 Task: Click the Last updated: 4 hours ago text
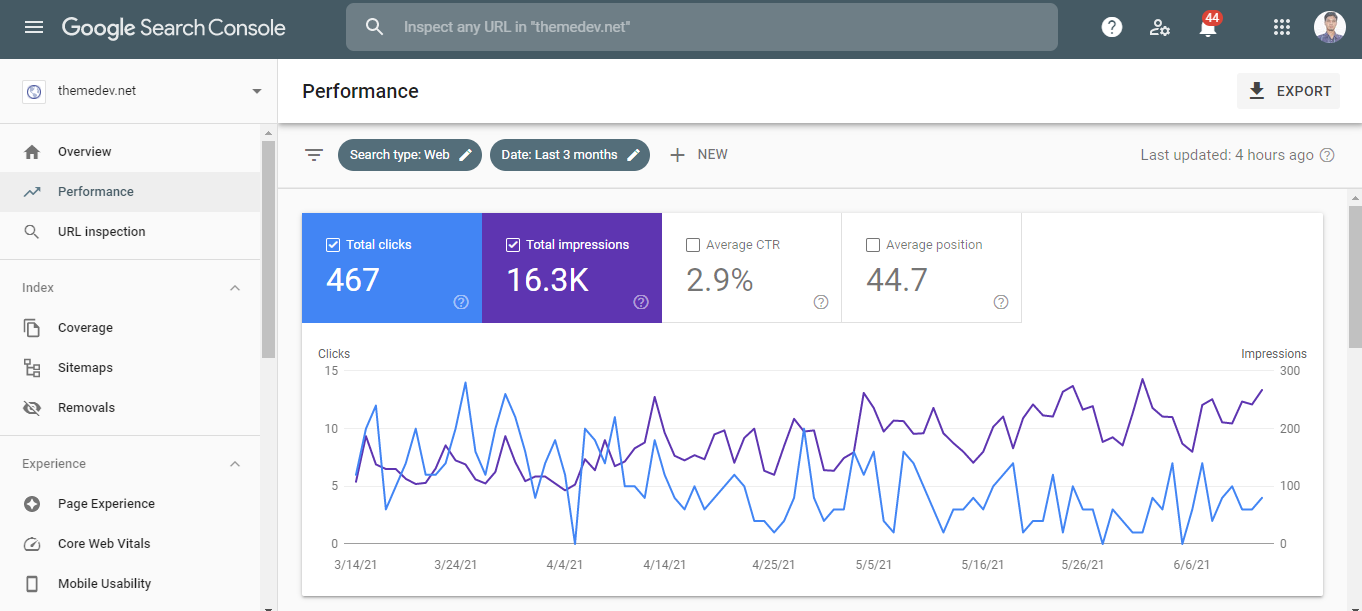[x=1227, y=155]
